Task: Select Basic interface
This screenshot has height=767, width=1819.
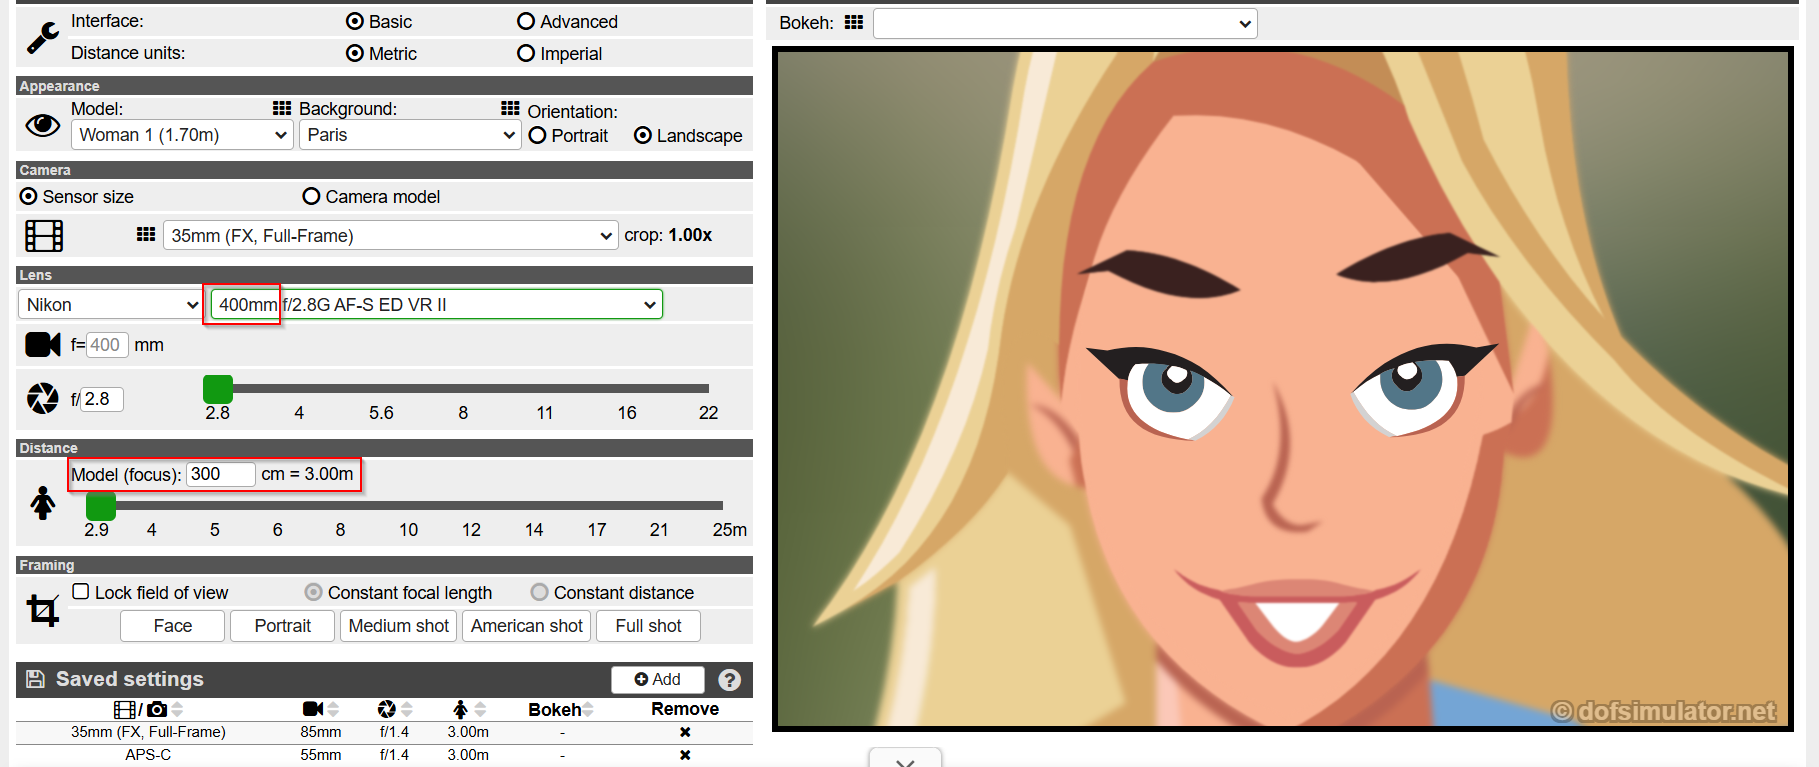Action: click(355, 21)
